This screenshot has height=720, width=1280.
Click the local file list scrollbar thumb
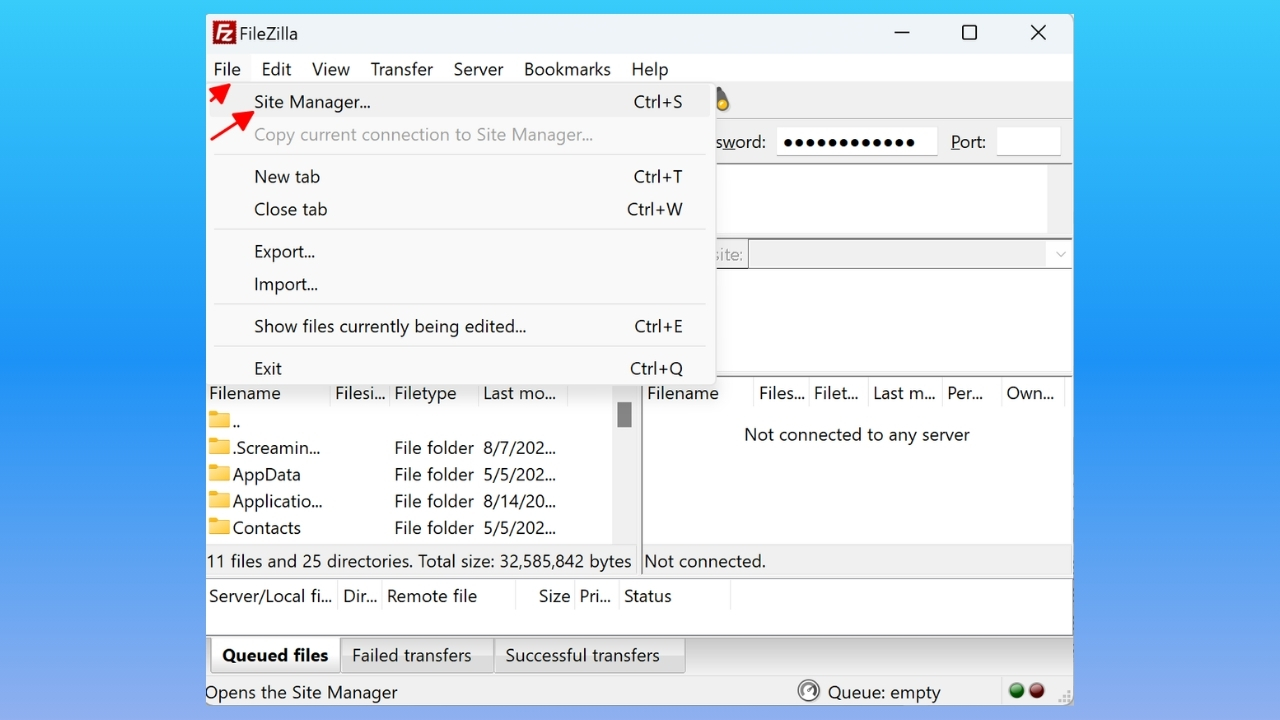pyautogui.click(x=625, y=415)
